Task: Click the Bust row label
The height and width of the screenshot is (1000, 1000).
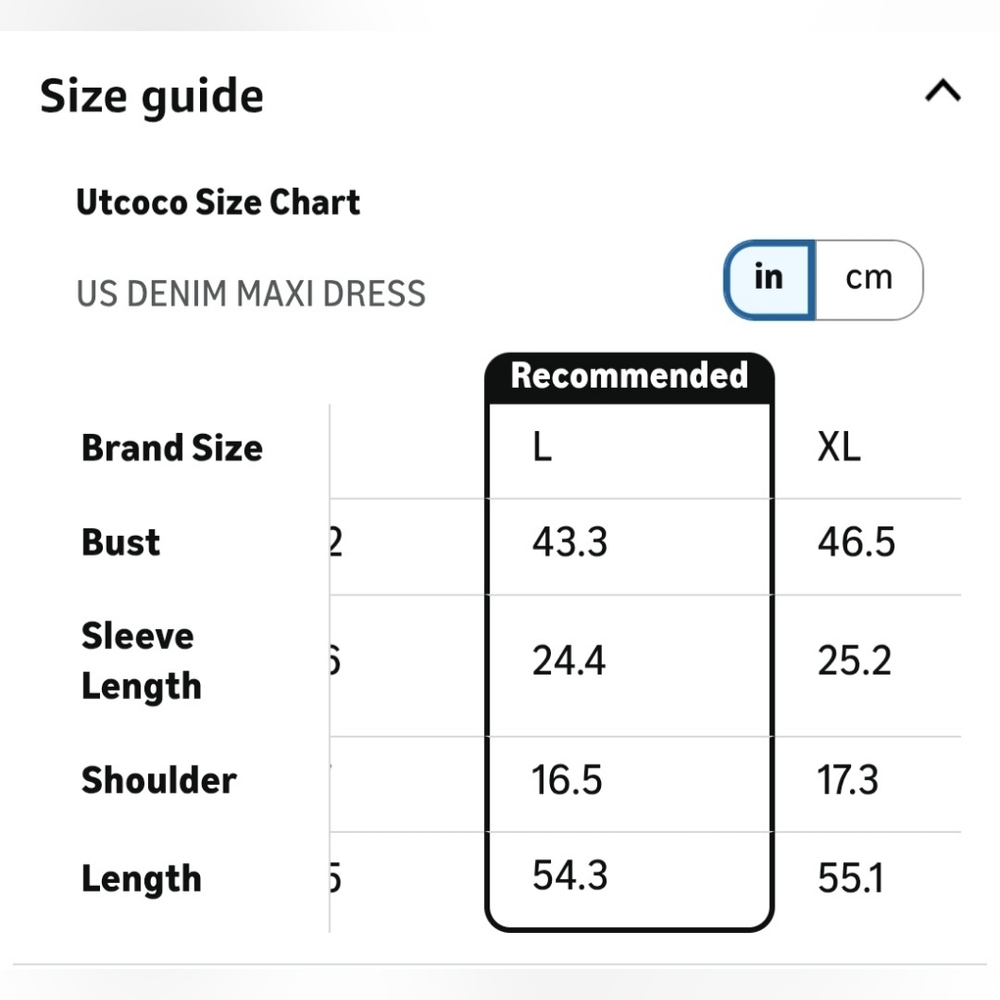Action: [x=121, y=543]
